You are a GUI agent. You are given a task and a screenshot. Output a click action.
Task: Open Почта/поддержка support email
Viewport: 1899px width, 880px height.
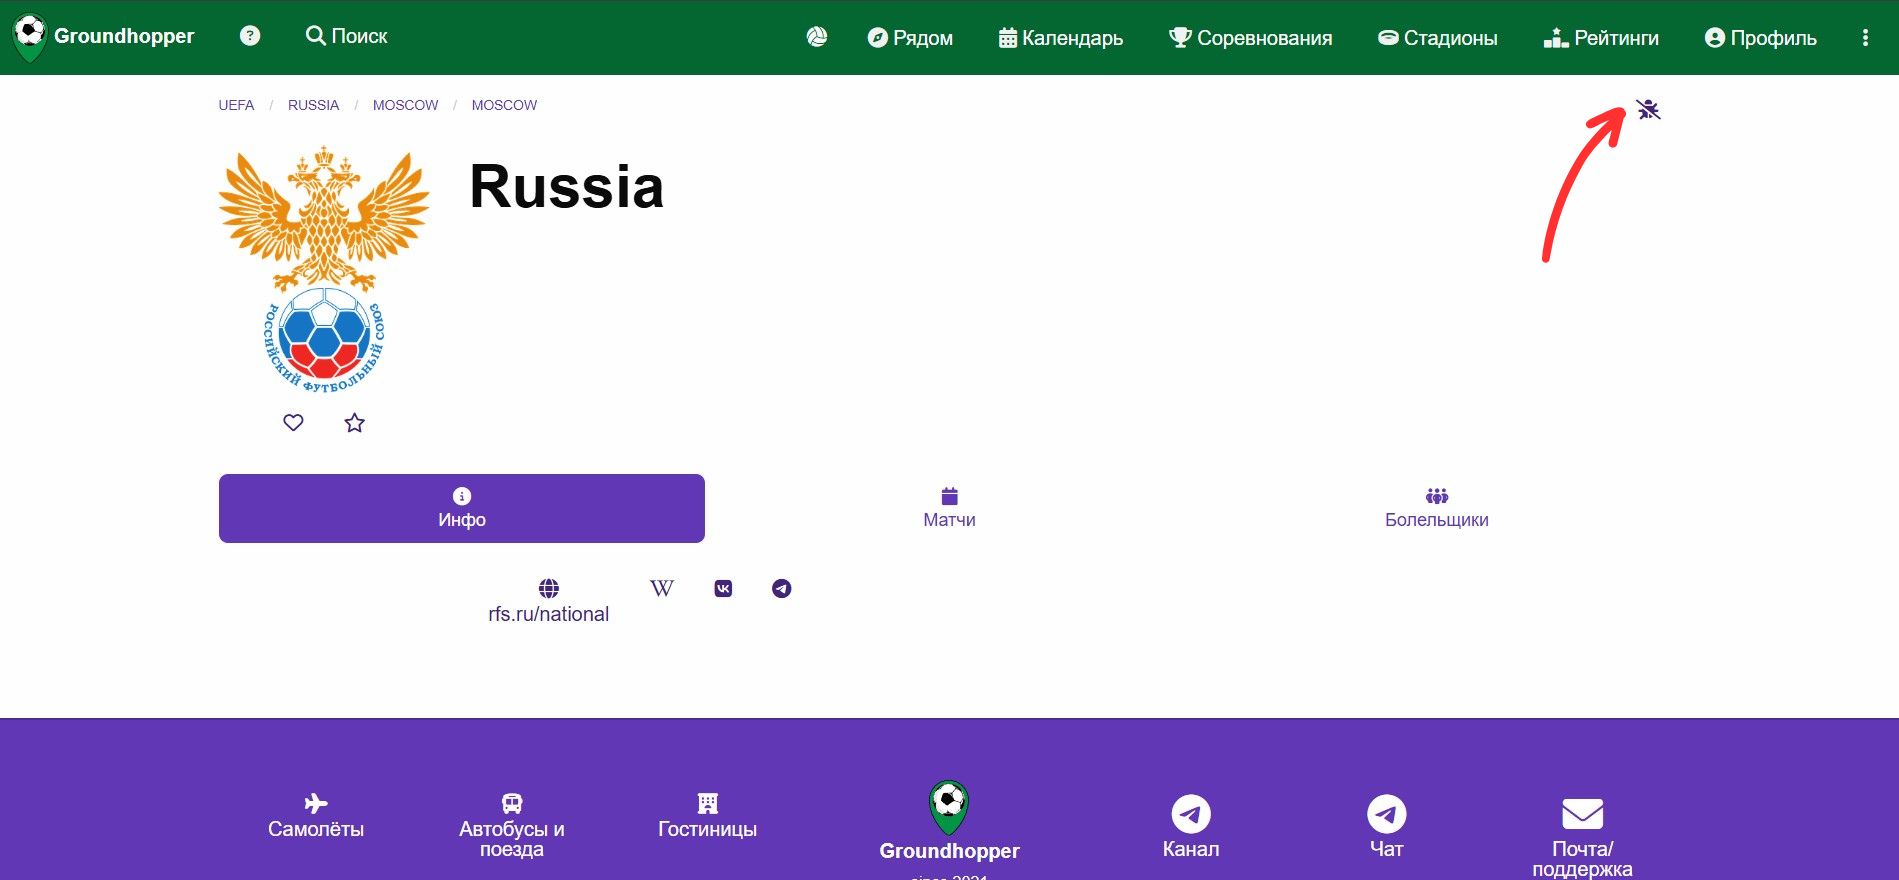click(1582, 838)
